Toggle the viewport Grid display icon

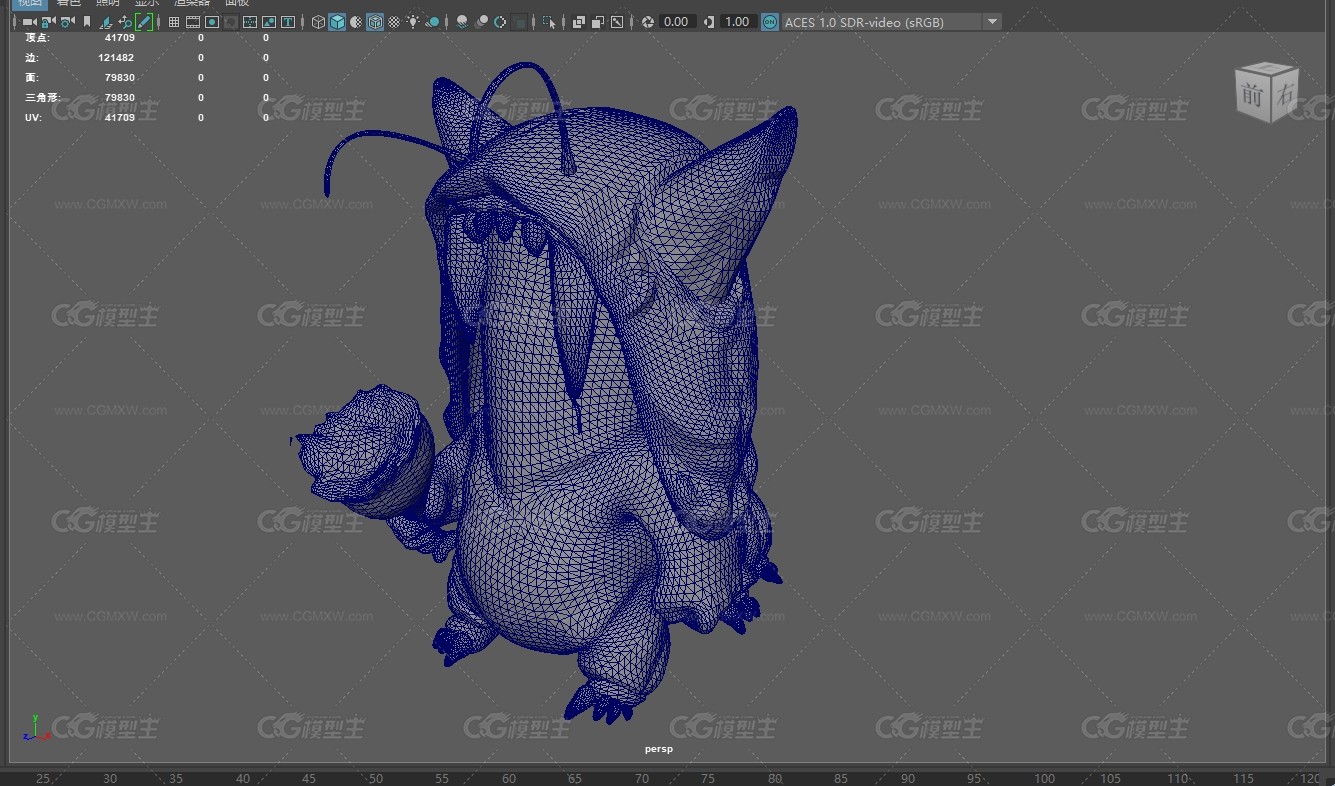[174, 21]
